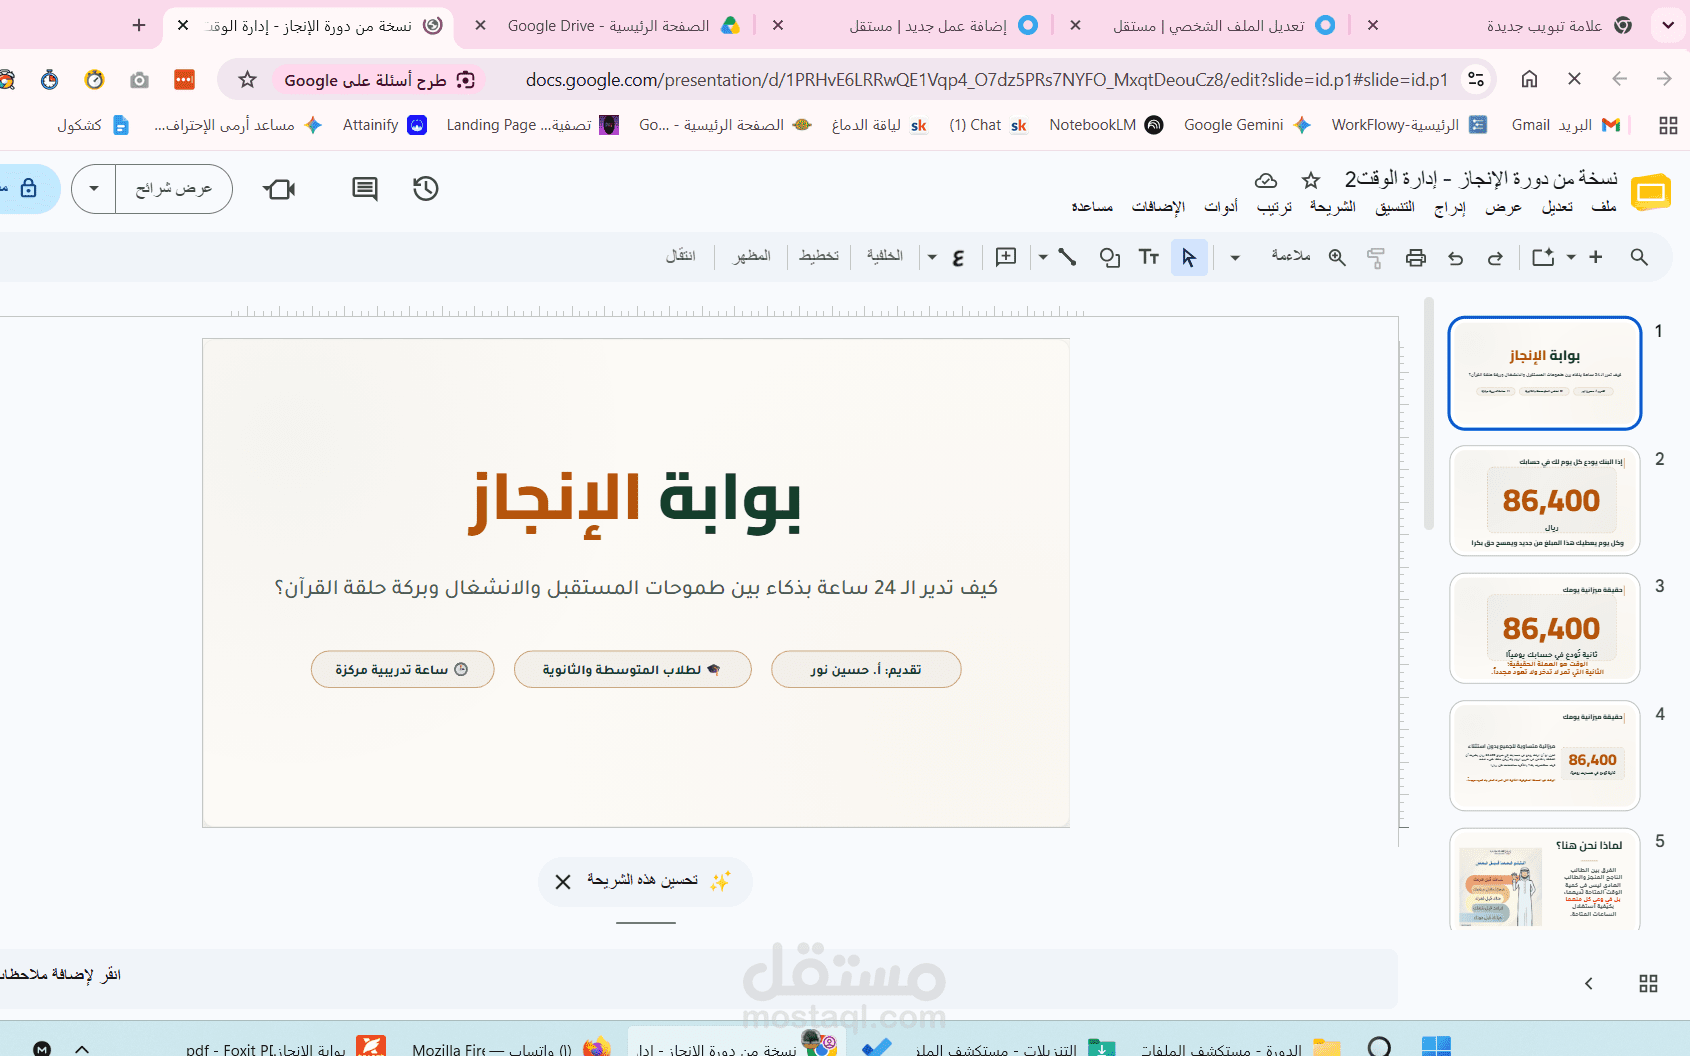1690x1056 pixels.
Task: Open the عرض view menu
Action: click(x=1503, y=206)
